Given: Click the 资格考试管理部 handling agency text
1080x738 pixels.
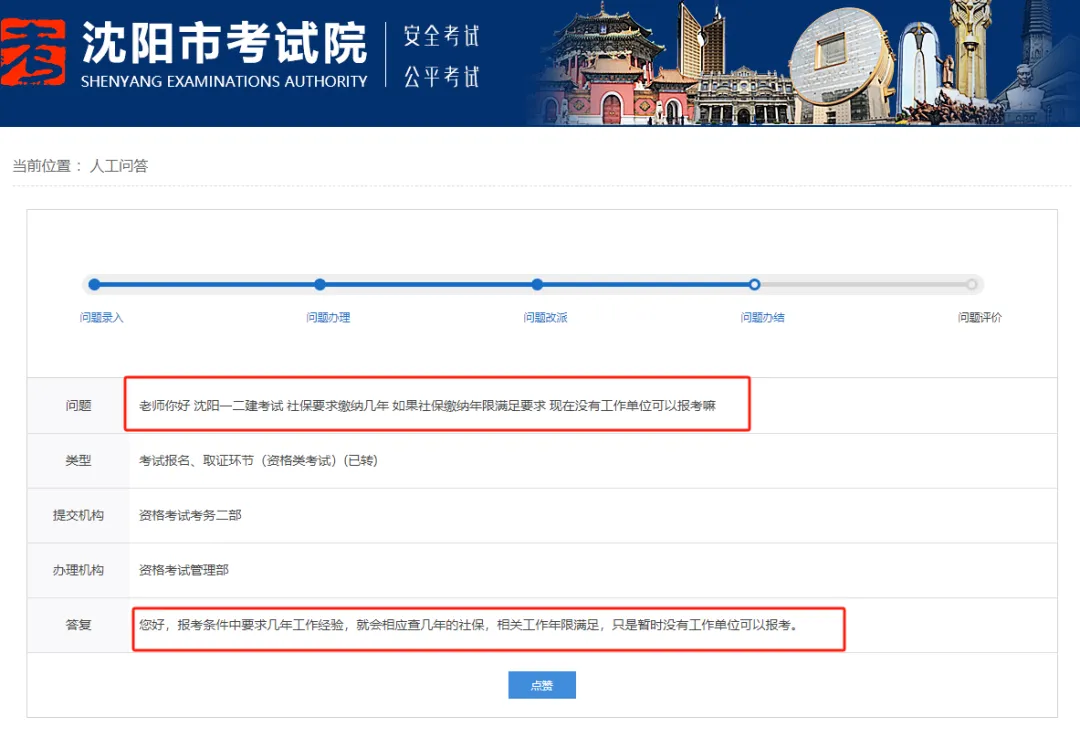Looking at the screenshot, I should 184,570.
